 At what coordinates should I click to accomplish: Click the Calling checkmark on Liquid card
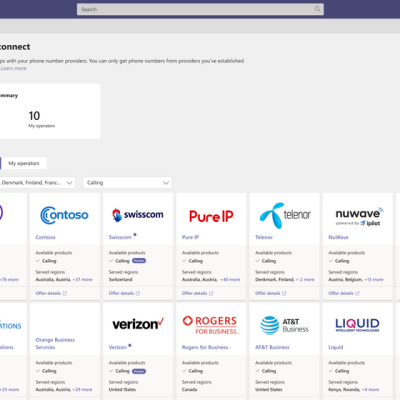[x=331, y=371]
